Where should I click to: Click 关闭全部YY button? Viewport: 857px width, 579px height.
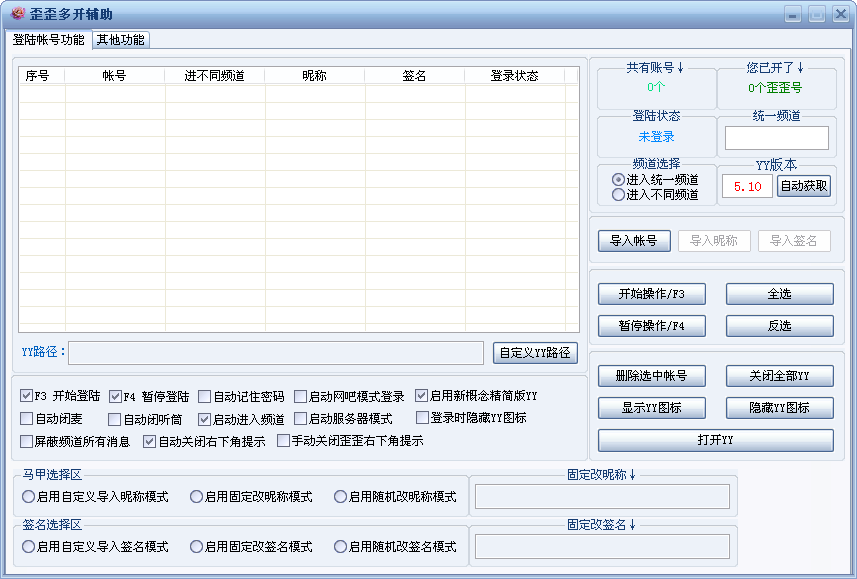(779, 376)
